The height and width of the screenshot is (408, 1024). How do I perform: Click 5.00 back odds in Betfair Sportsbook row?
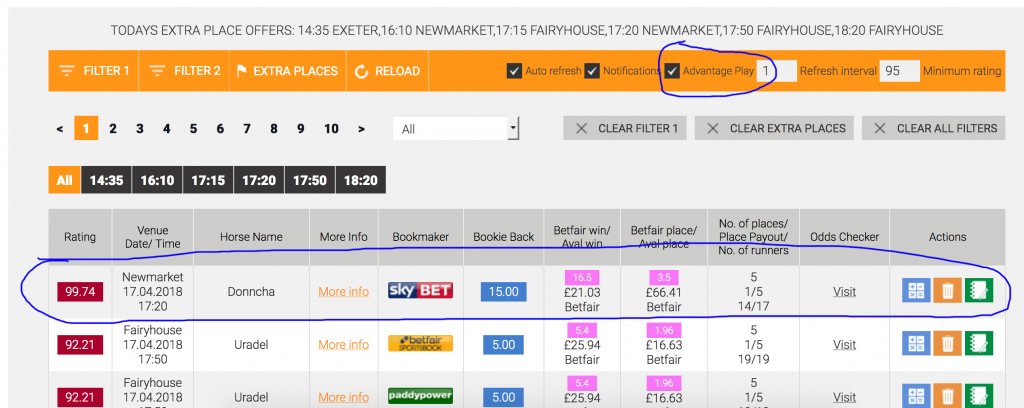(x=504, y=345)
